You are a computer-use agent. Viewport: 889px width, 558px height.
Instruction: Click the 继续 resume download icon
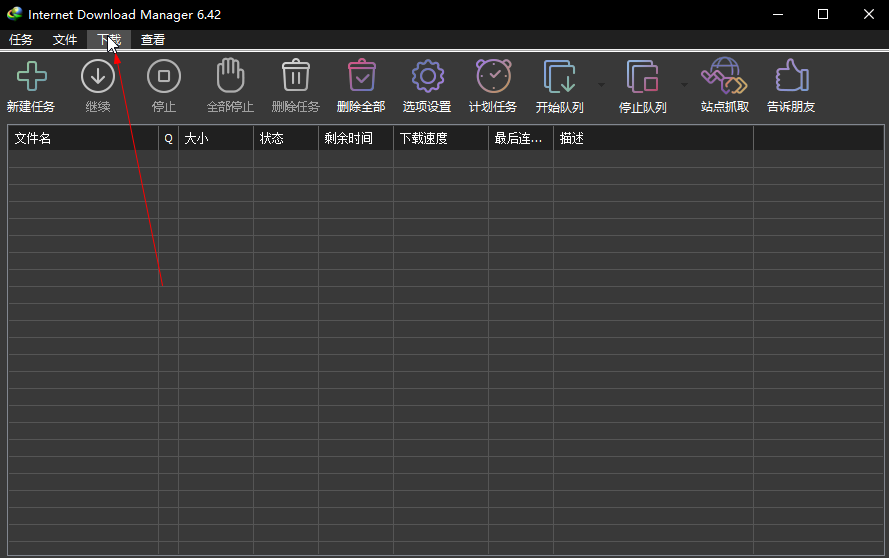click(x=98, y=76)
